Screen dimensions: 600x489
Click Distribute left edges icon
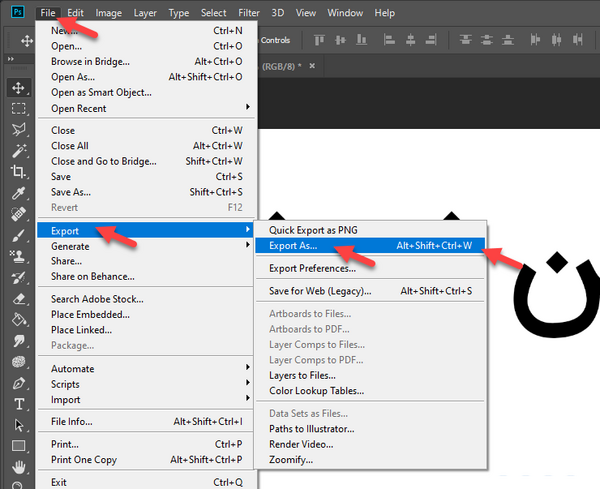pos(535,39)
